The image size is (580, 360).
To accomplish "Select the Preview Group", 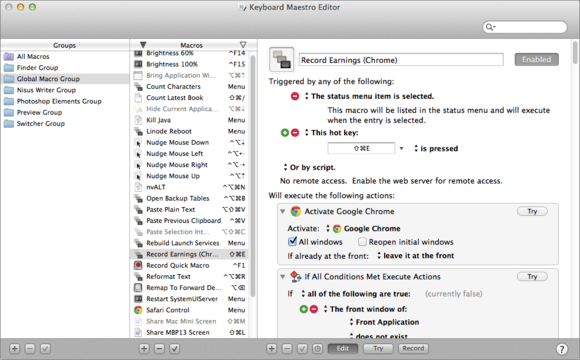I will click(x=65, y=112).
